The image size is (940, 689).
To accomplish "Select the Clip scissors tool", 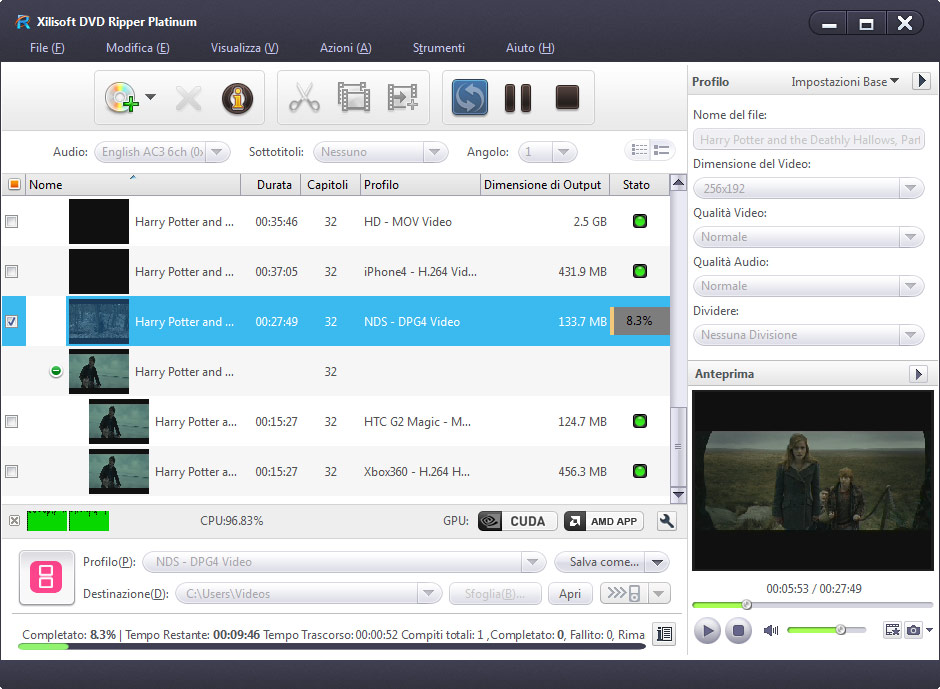I will [305, 97].
